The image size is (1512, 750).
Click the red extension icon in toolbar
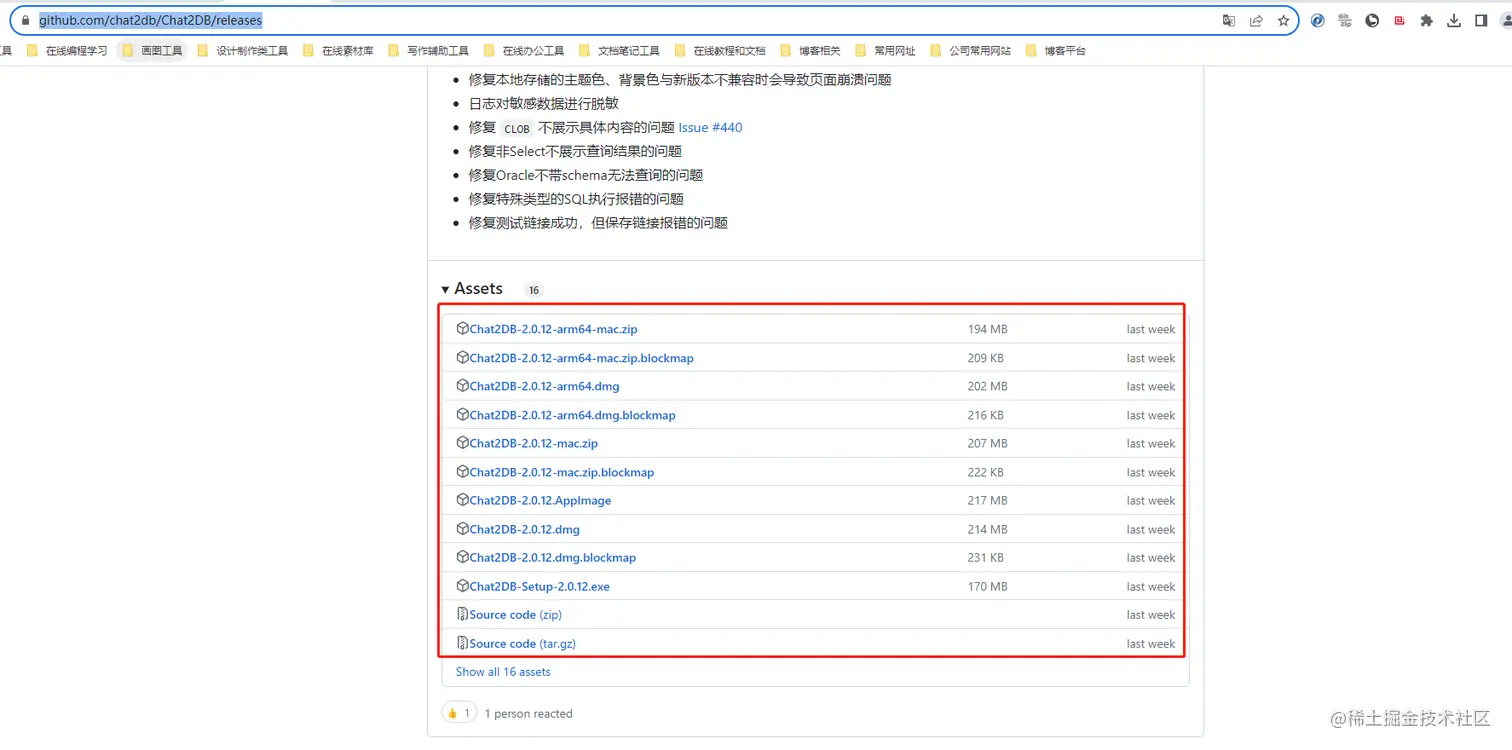pyautogui.click(x=1400, y=20)
